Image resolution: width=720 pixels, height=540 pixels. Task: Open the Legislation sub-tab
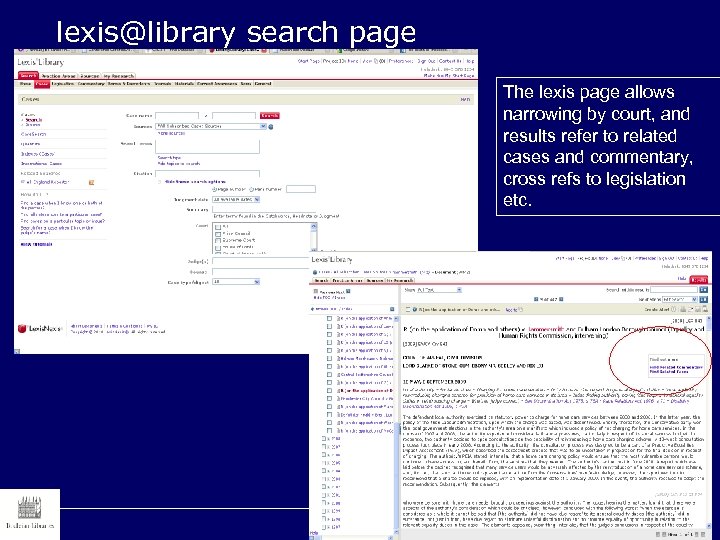click(63, 84)
